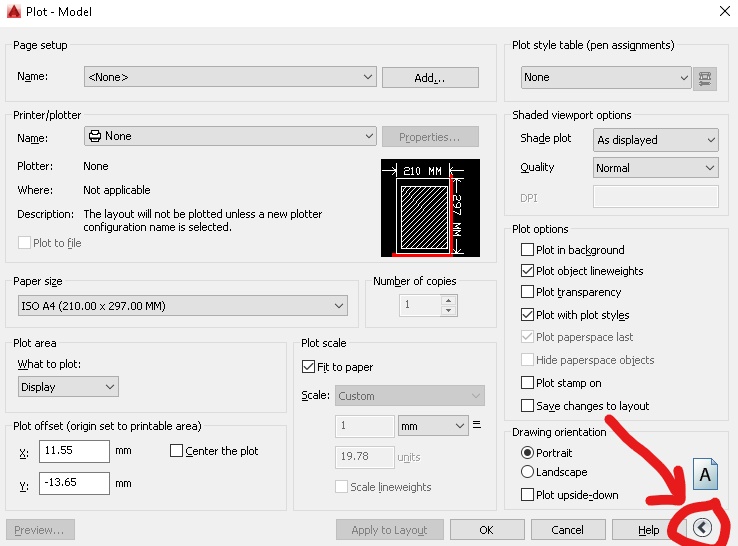Click the plot style table editor icon
This screenshot has width=738, height=546.
(706, 77)
